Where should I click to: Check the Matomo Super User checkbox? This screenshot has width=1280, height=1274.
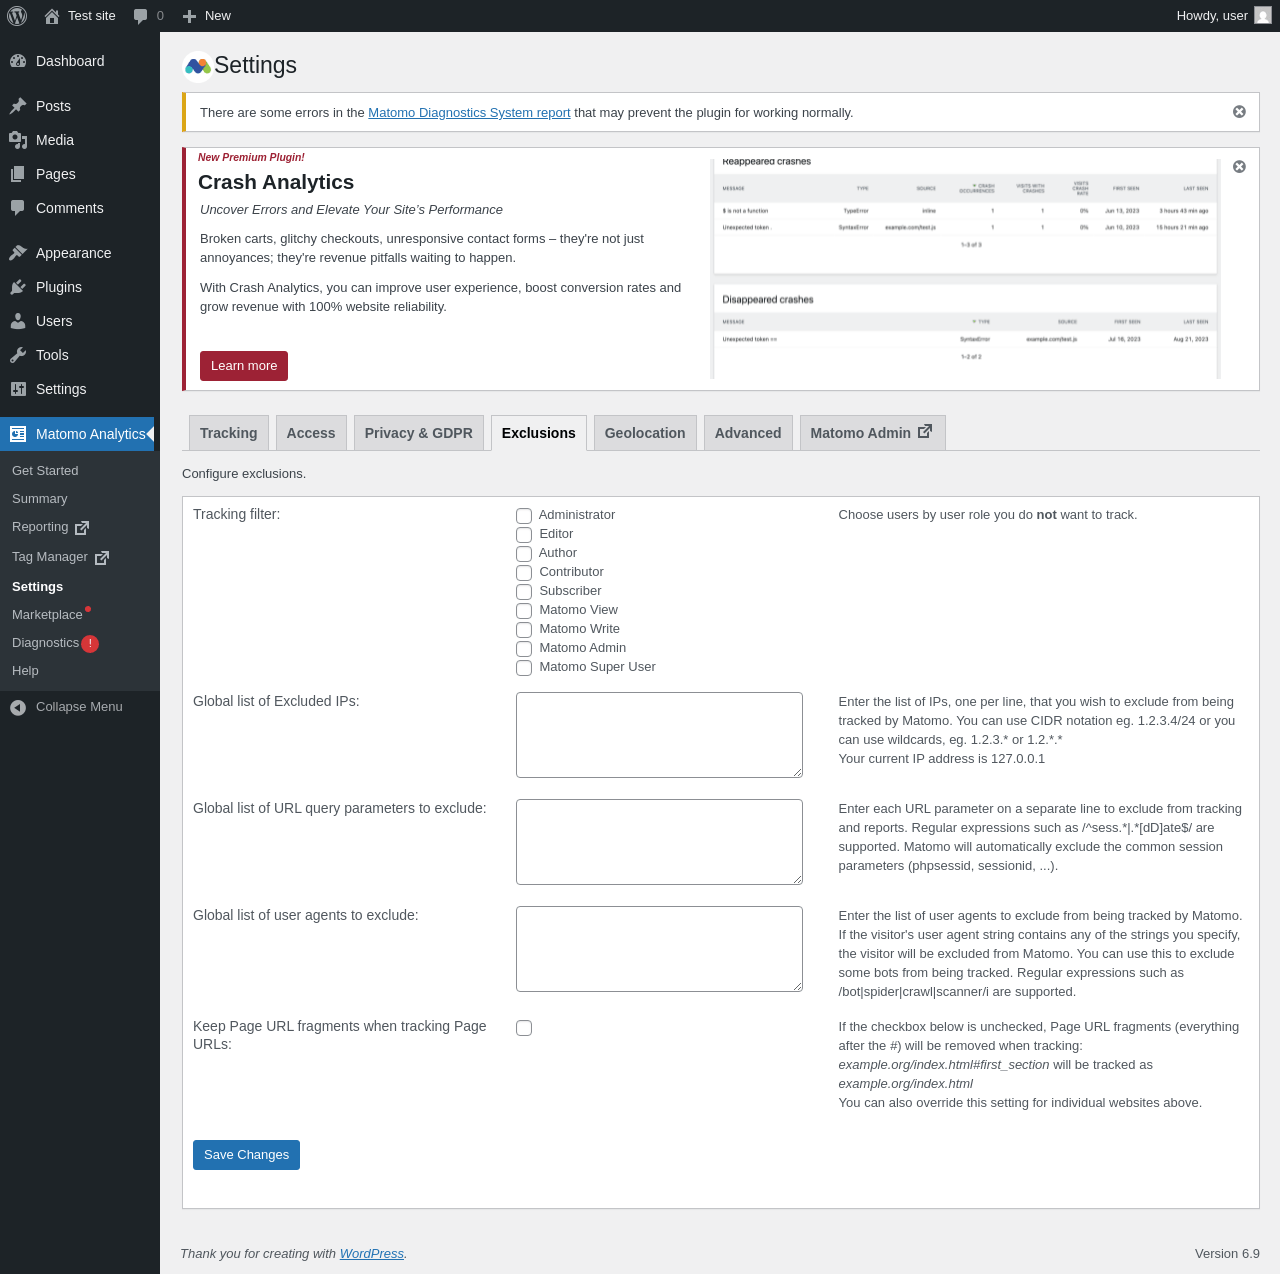coord(524,668)
